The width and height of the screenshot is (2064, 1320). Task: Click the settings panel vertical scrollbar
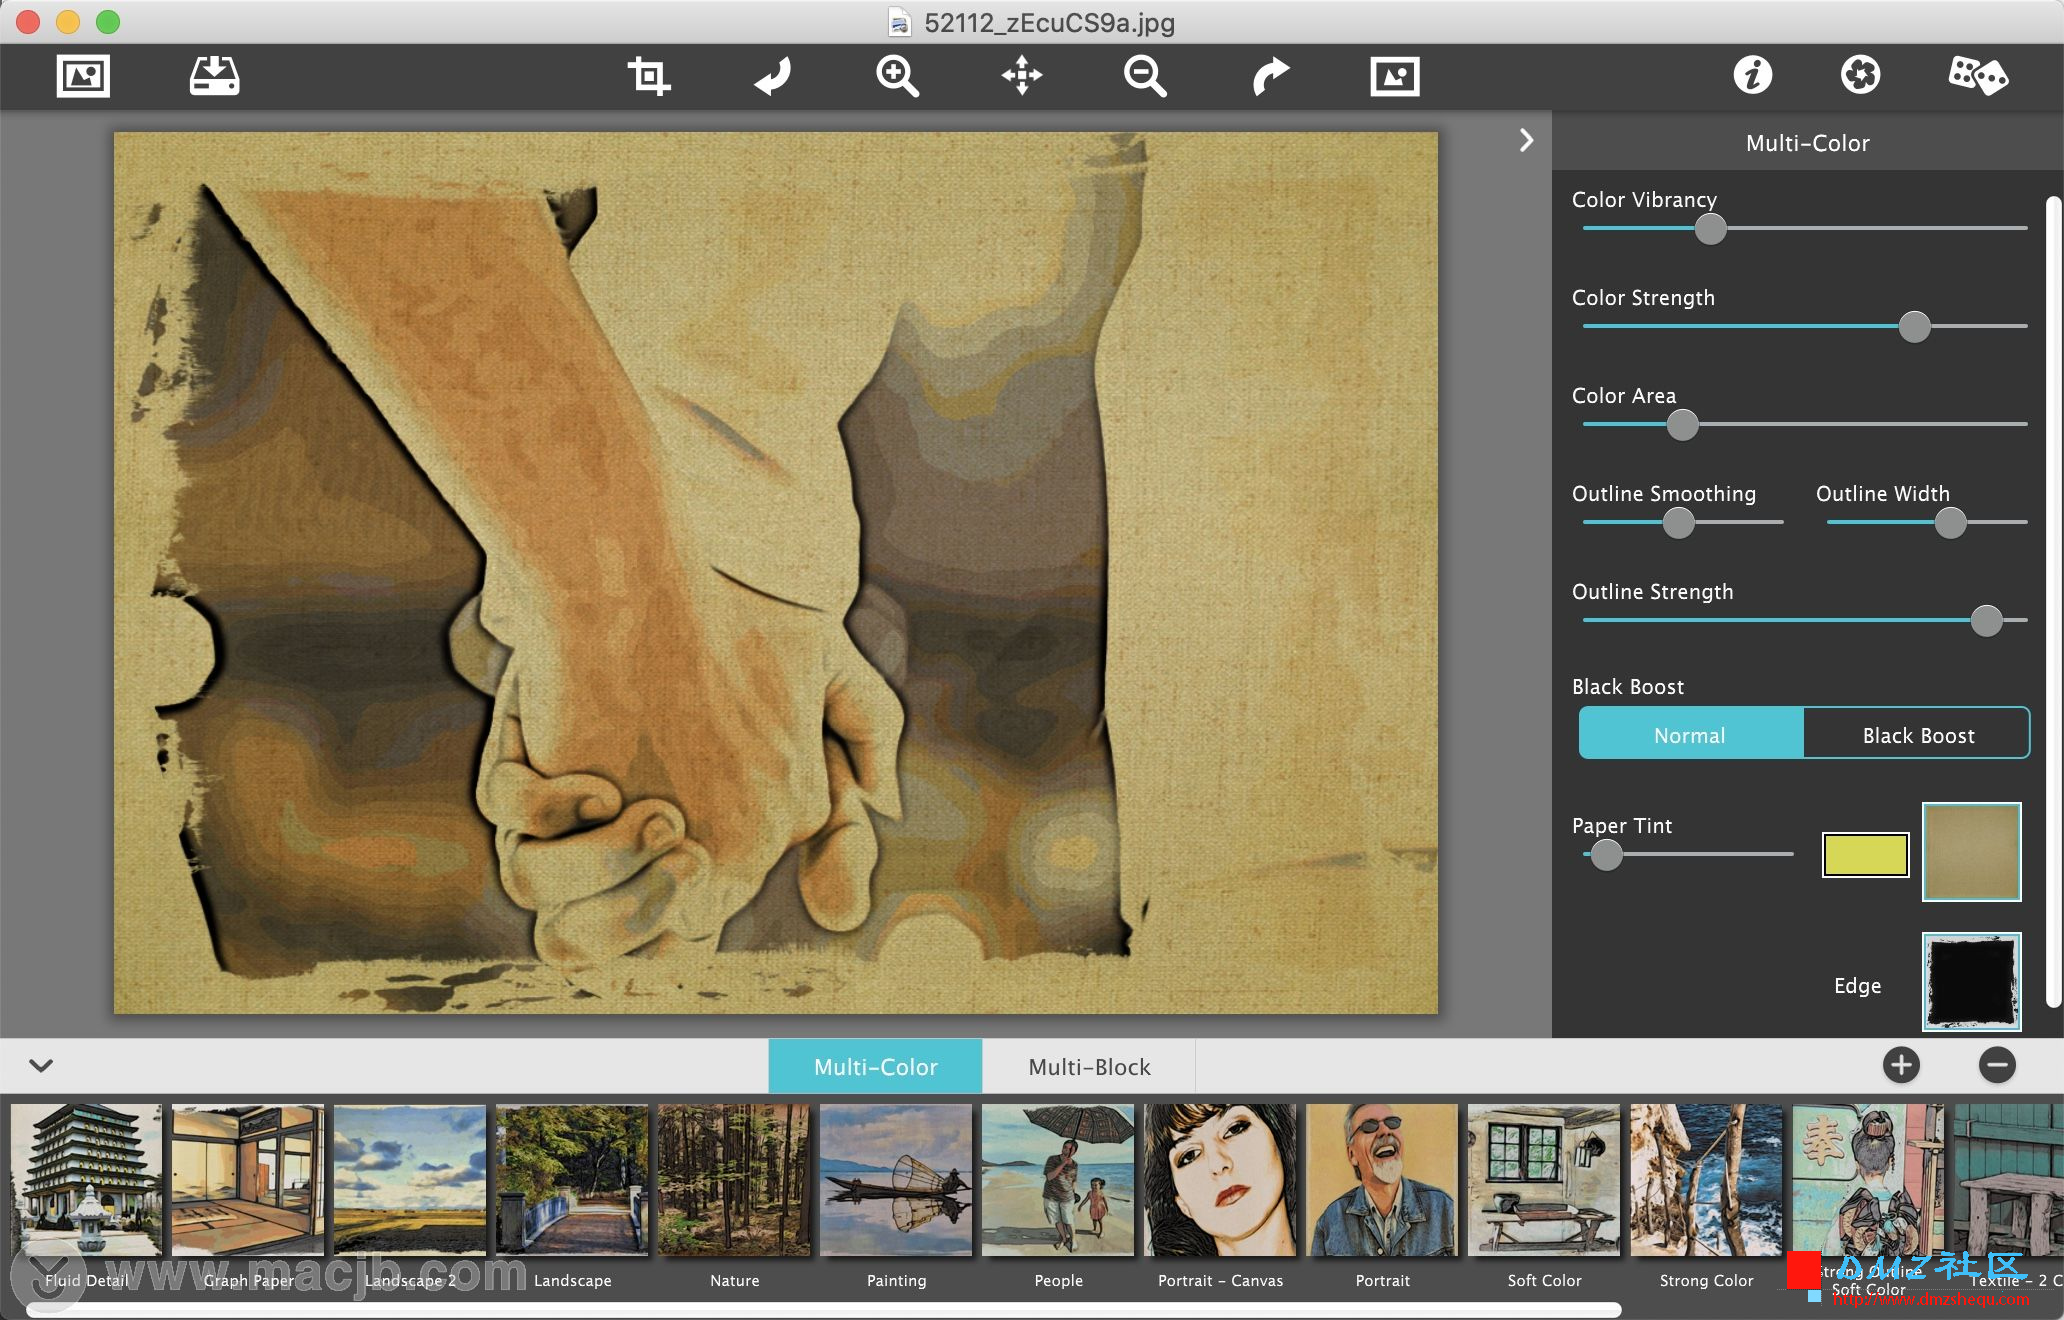click(2053, 602)
